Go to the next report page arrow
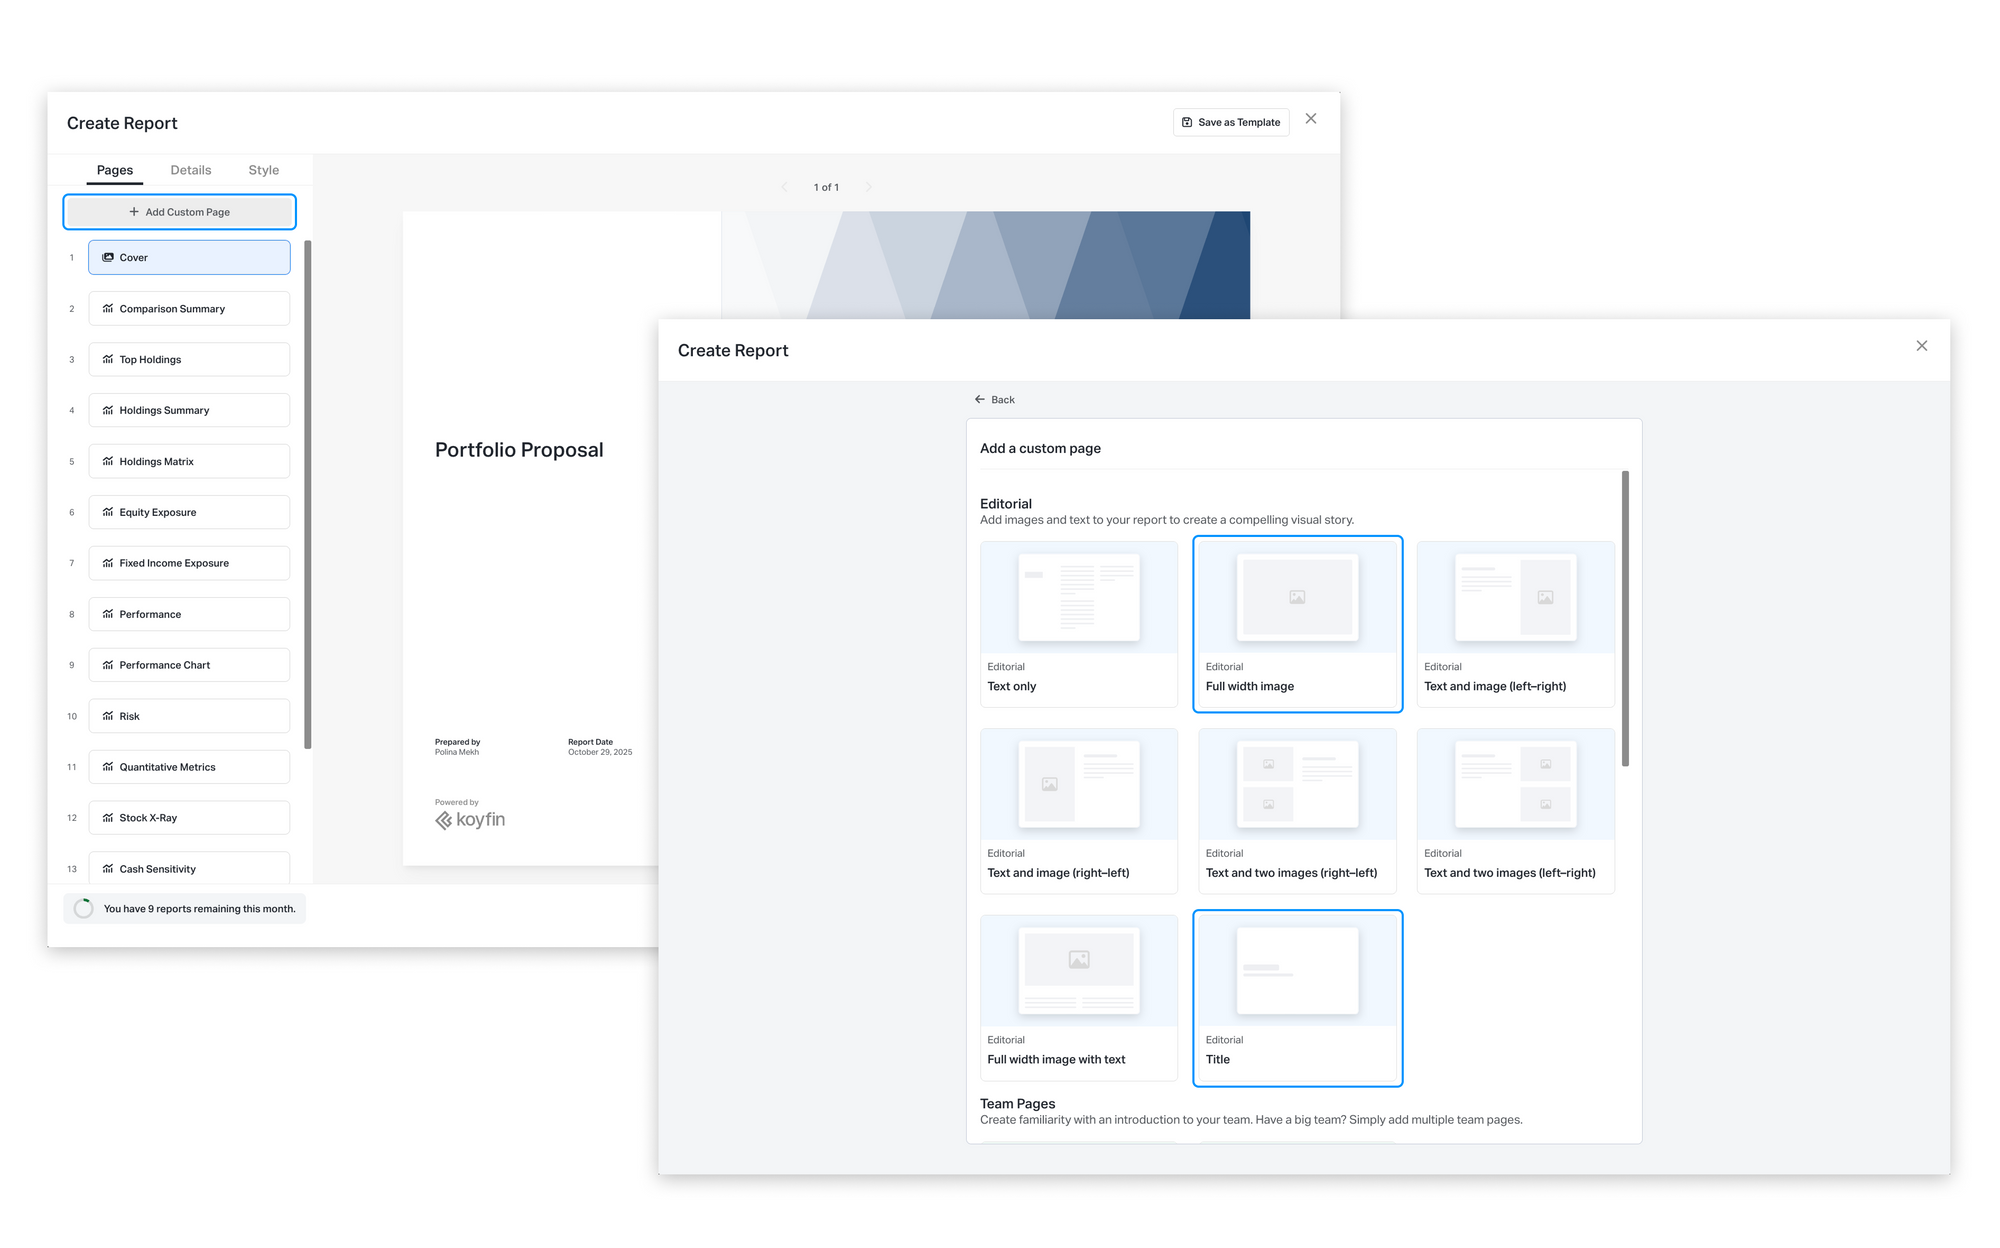The image size is (2000, 1248). [x=868, y=187]
